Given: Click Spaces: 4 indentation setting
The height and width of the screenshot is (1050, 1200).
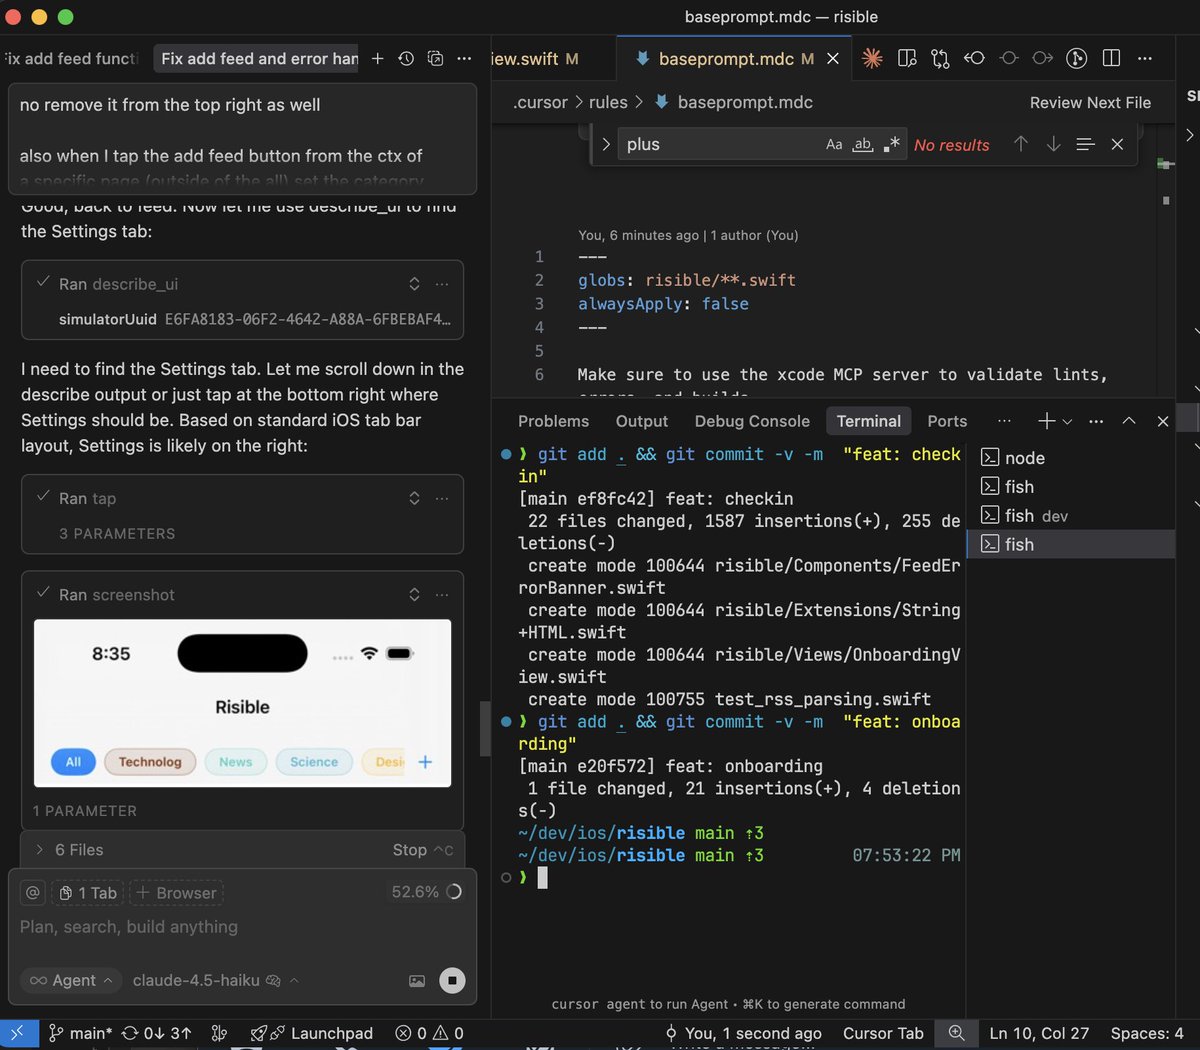Looking at the screenshot, I should (1147, 1033).
